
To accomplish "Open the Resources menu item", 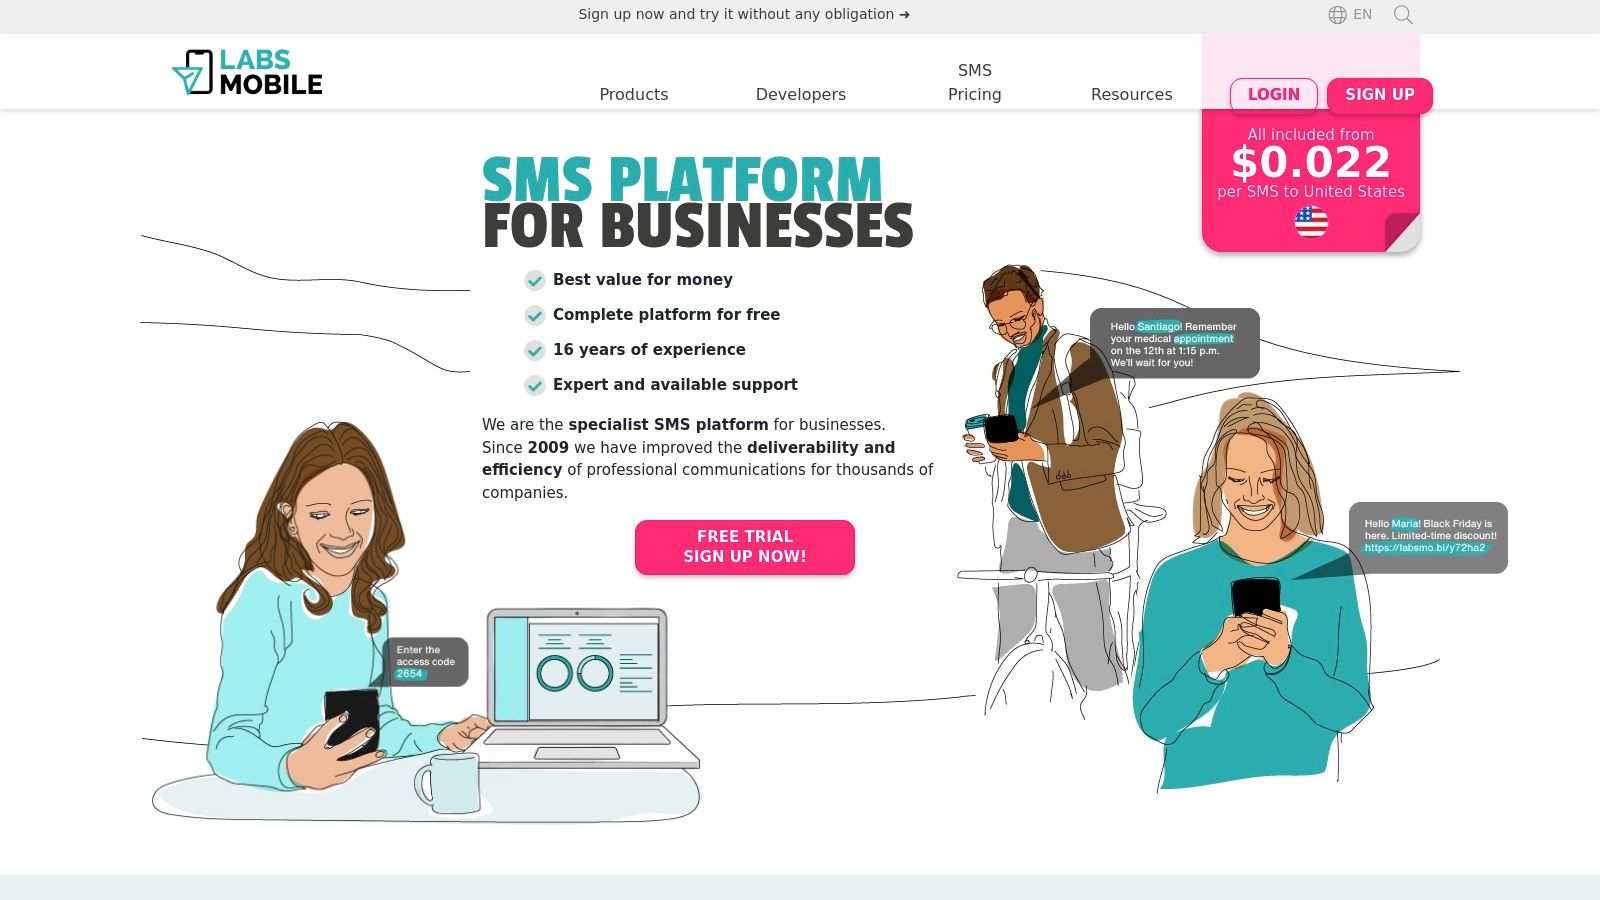I will tap(1132, 94).
